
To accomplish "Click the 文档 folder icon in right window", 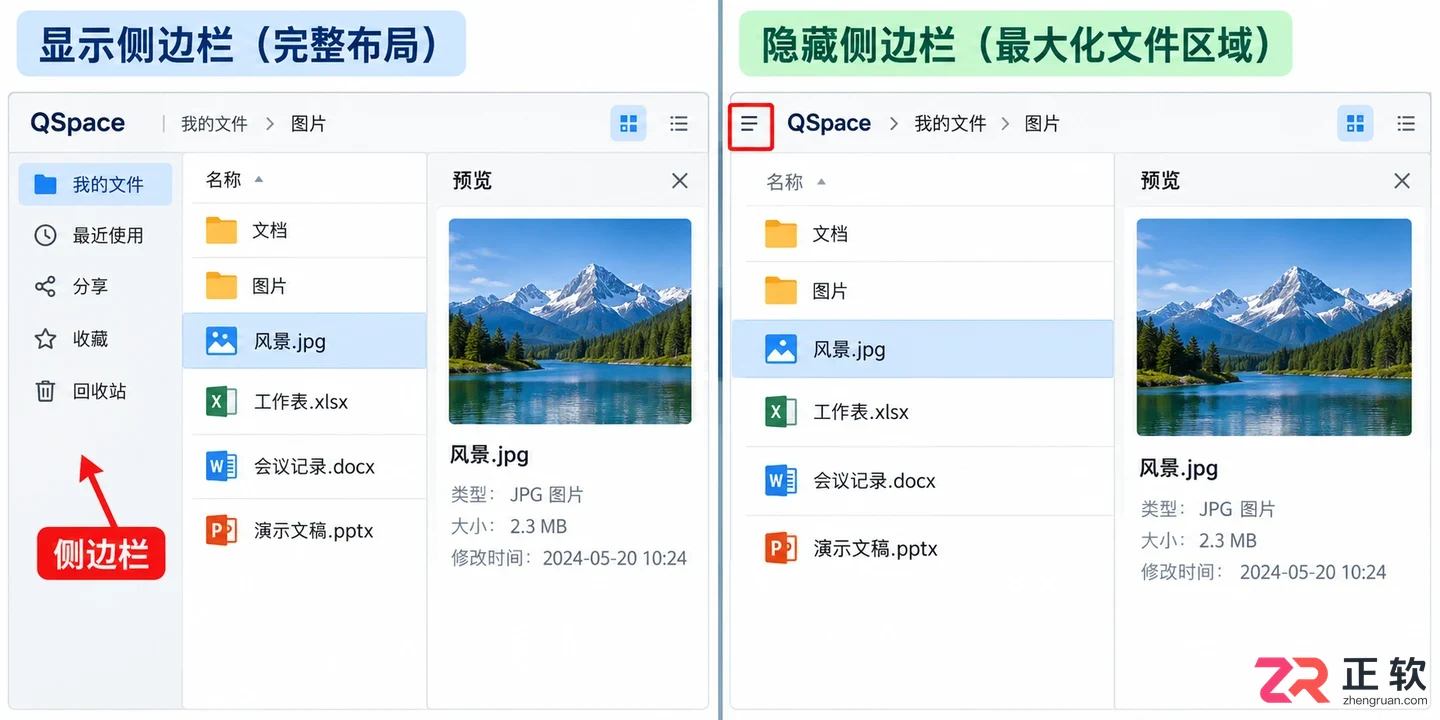I will click(781, 234).
